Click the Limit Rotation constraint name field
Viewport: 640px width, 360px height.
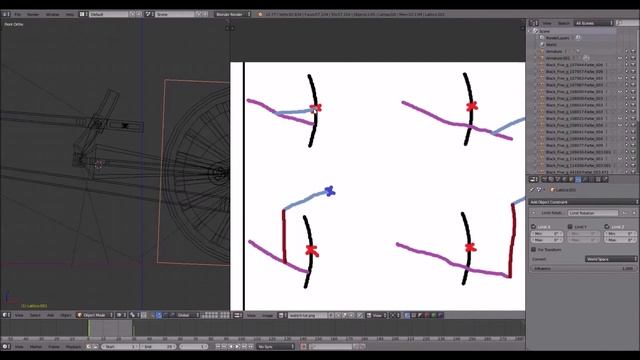click(x=593, y=213)
